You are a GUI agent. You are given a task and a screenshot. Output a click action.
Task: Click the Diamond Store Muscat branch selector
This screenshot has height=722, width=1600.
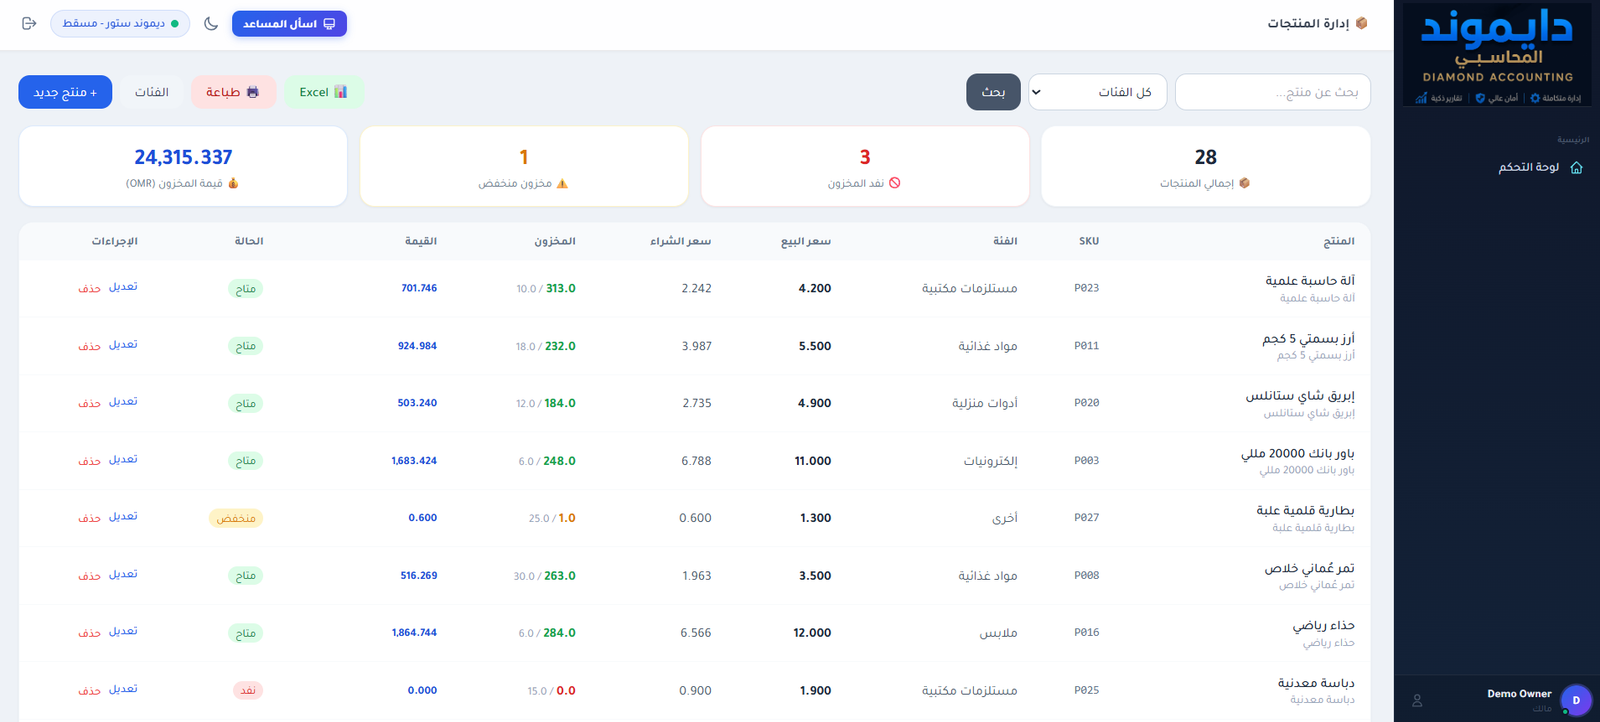click(x=120, y=23)
